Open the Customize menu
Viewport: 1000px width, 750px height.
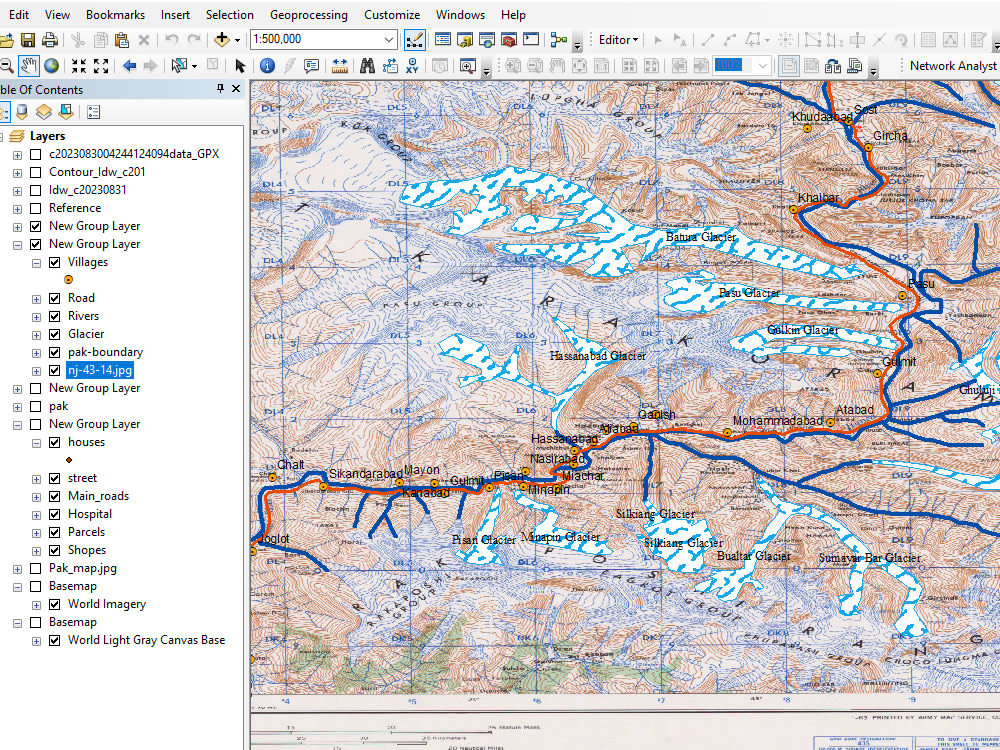tap(392, 14)
